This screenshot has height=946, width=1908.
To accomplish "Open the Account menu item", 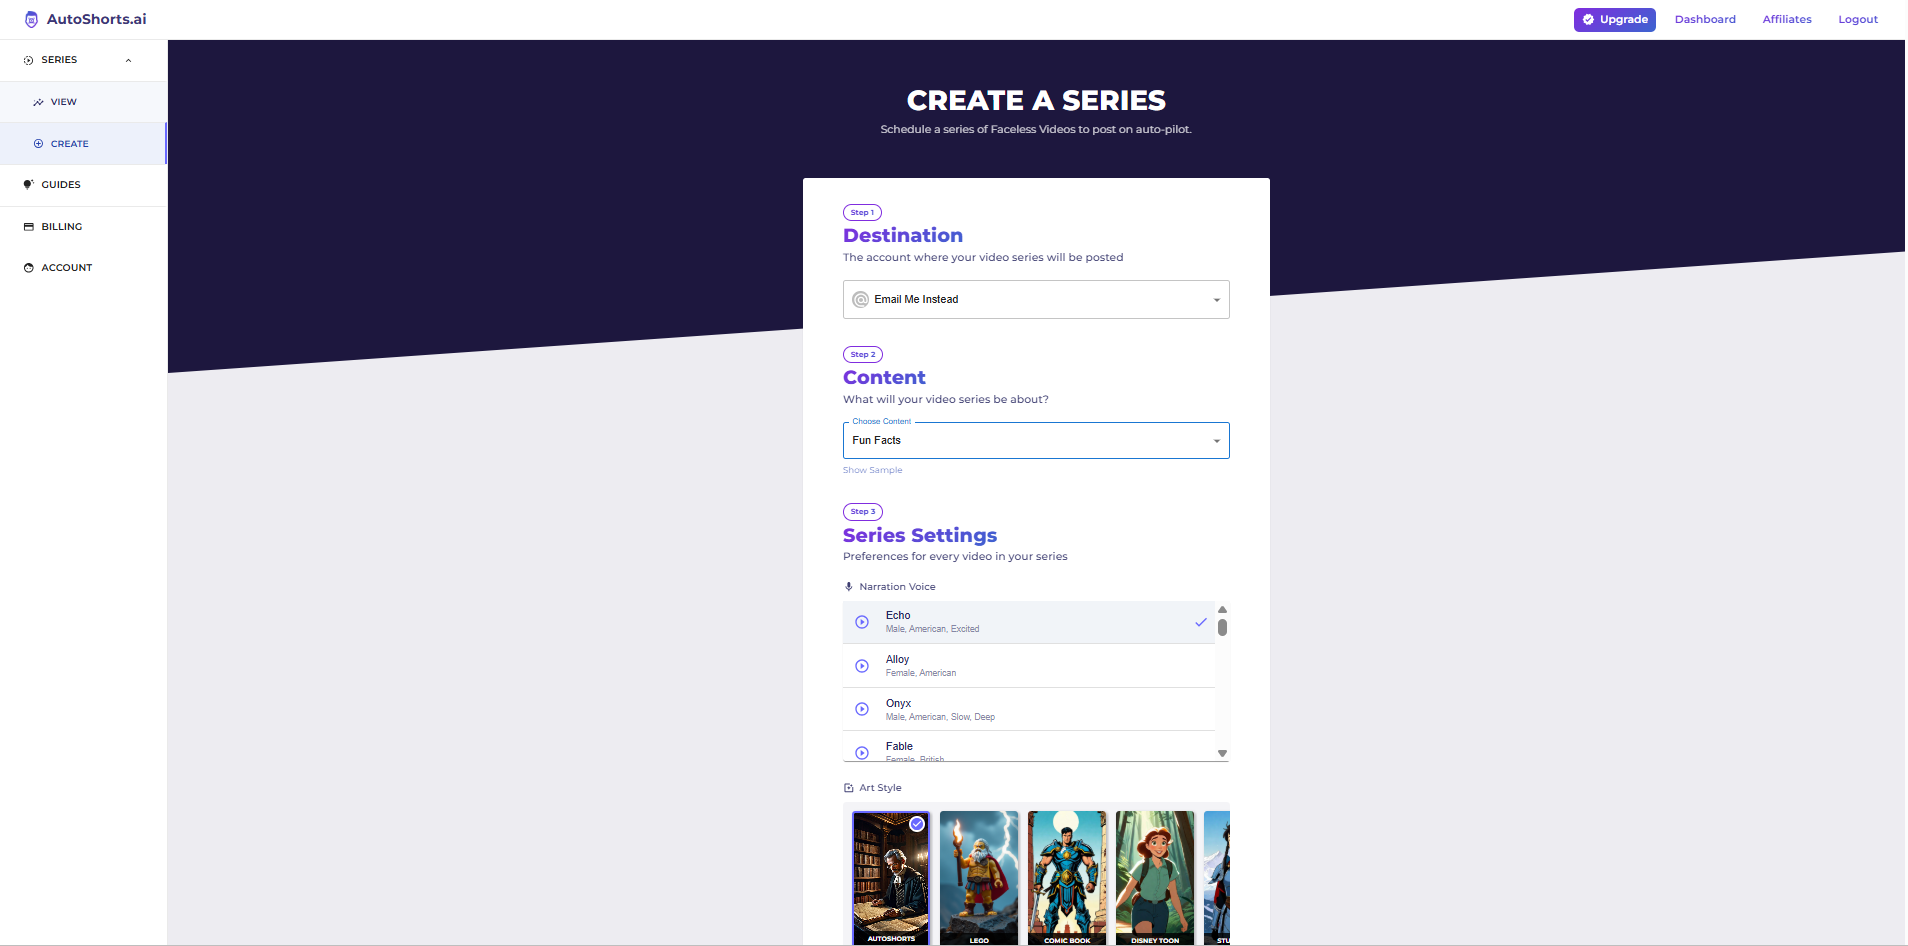I will (x=84, y=268).
